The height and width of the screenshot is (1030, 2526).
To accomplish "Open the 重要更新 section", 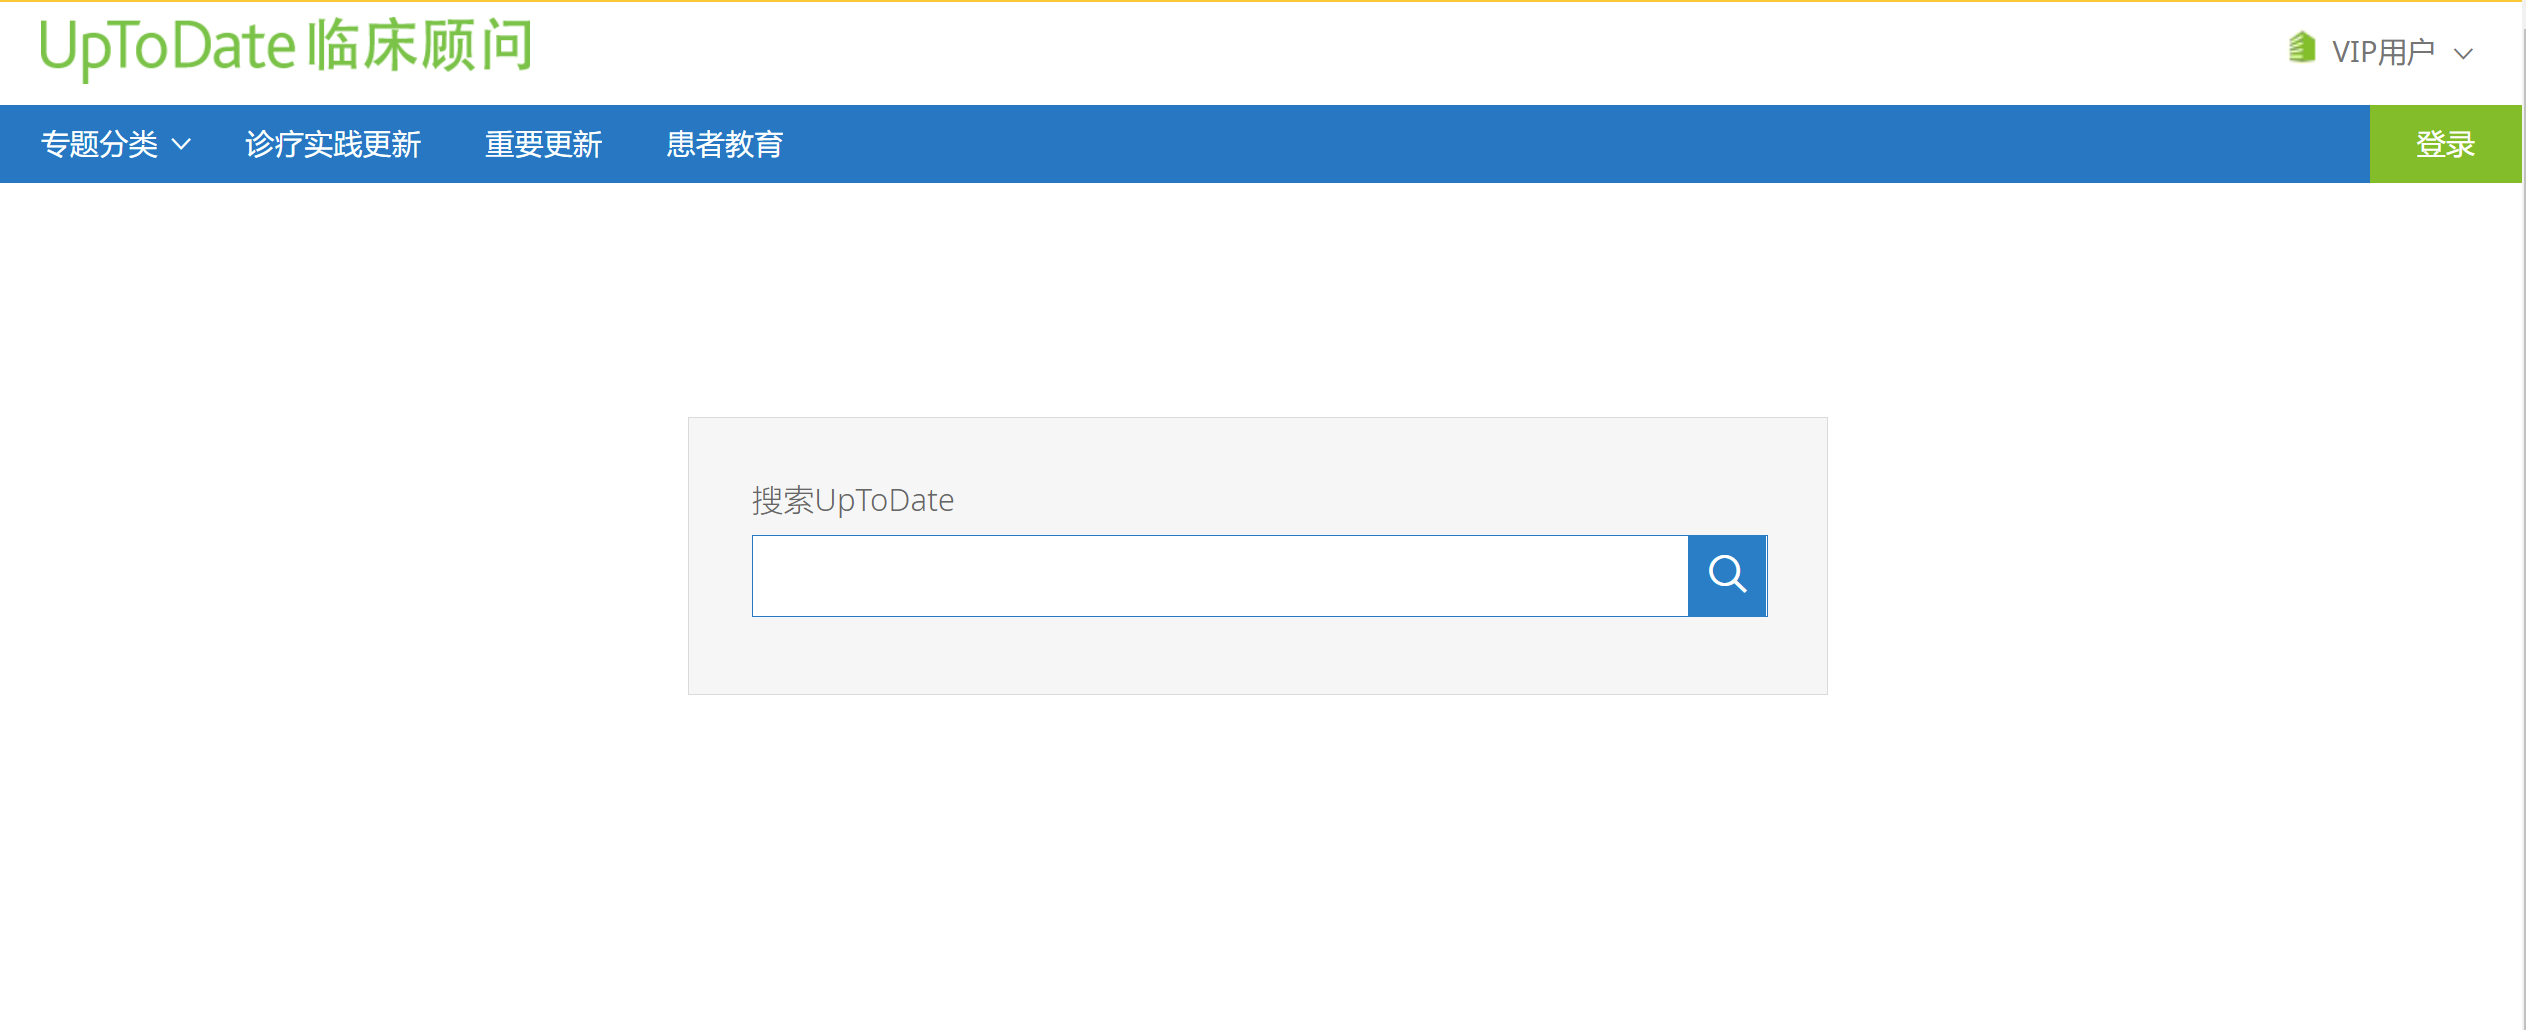I will (x=543, y=144).
